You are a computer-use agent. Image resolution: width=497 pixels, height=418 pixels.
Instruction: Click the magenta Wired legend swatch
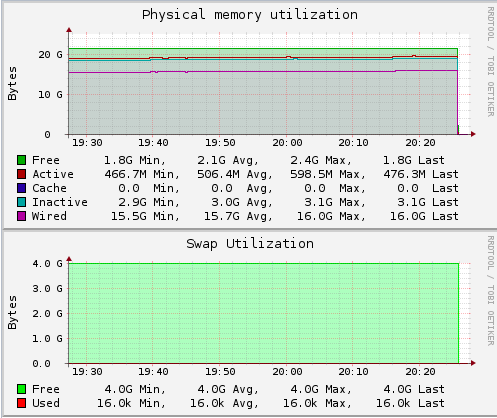[21, 216]
